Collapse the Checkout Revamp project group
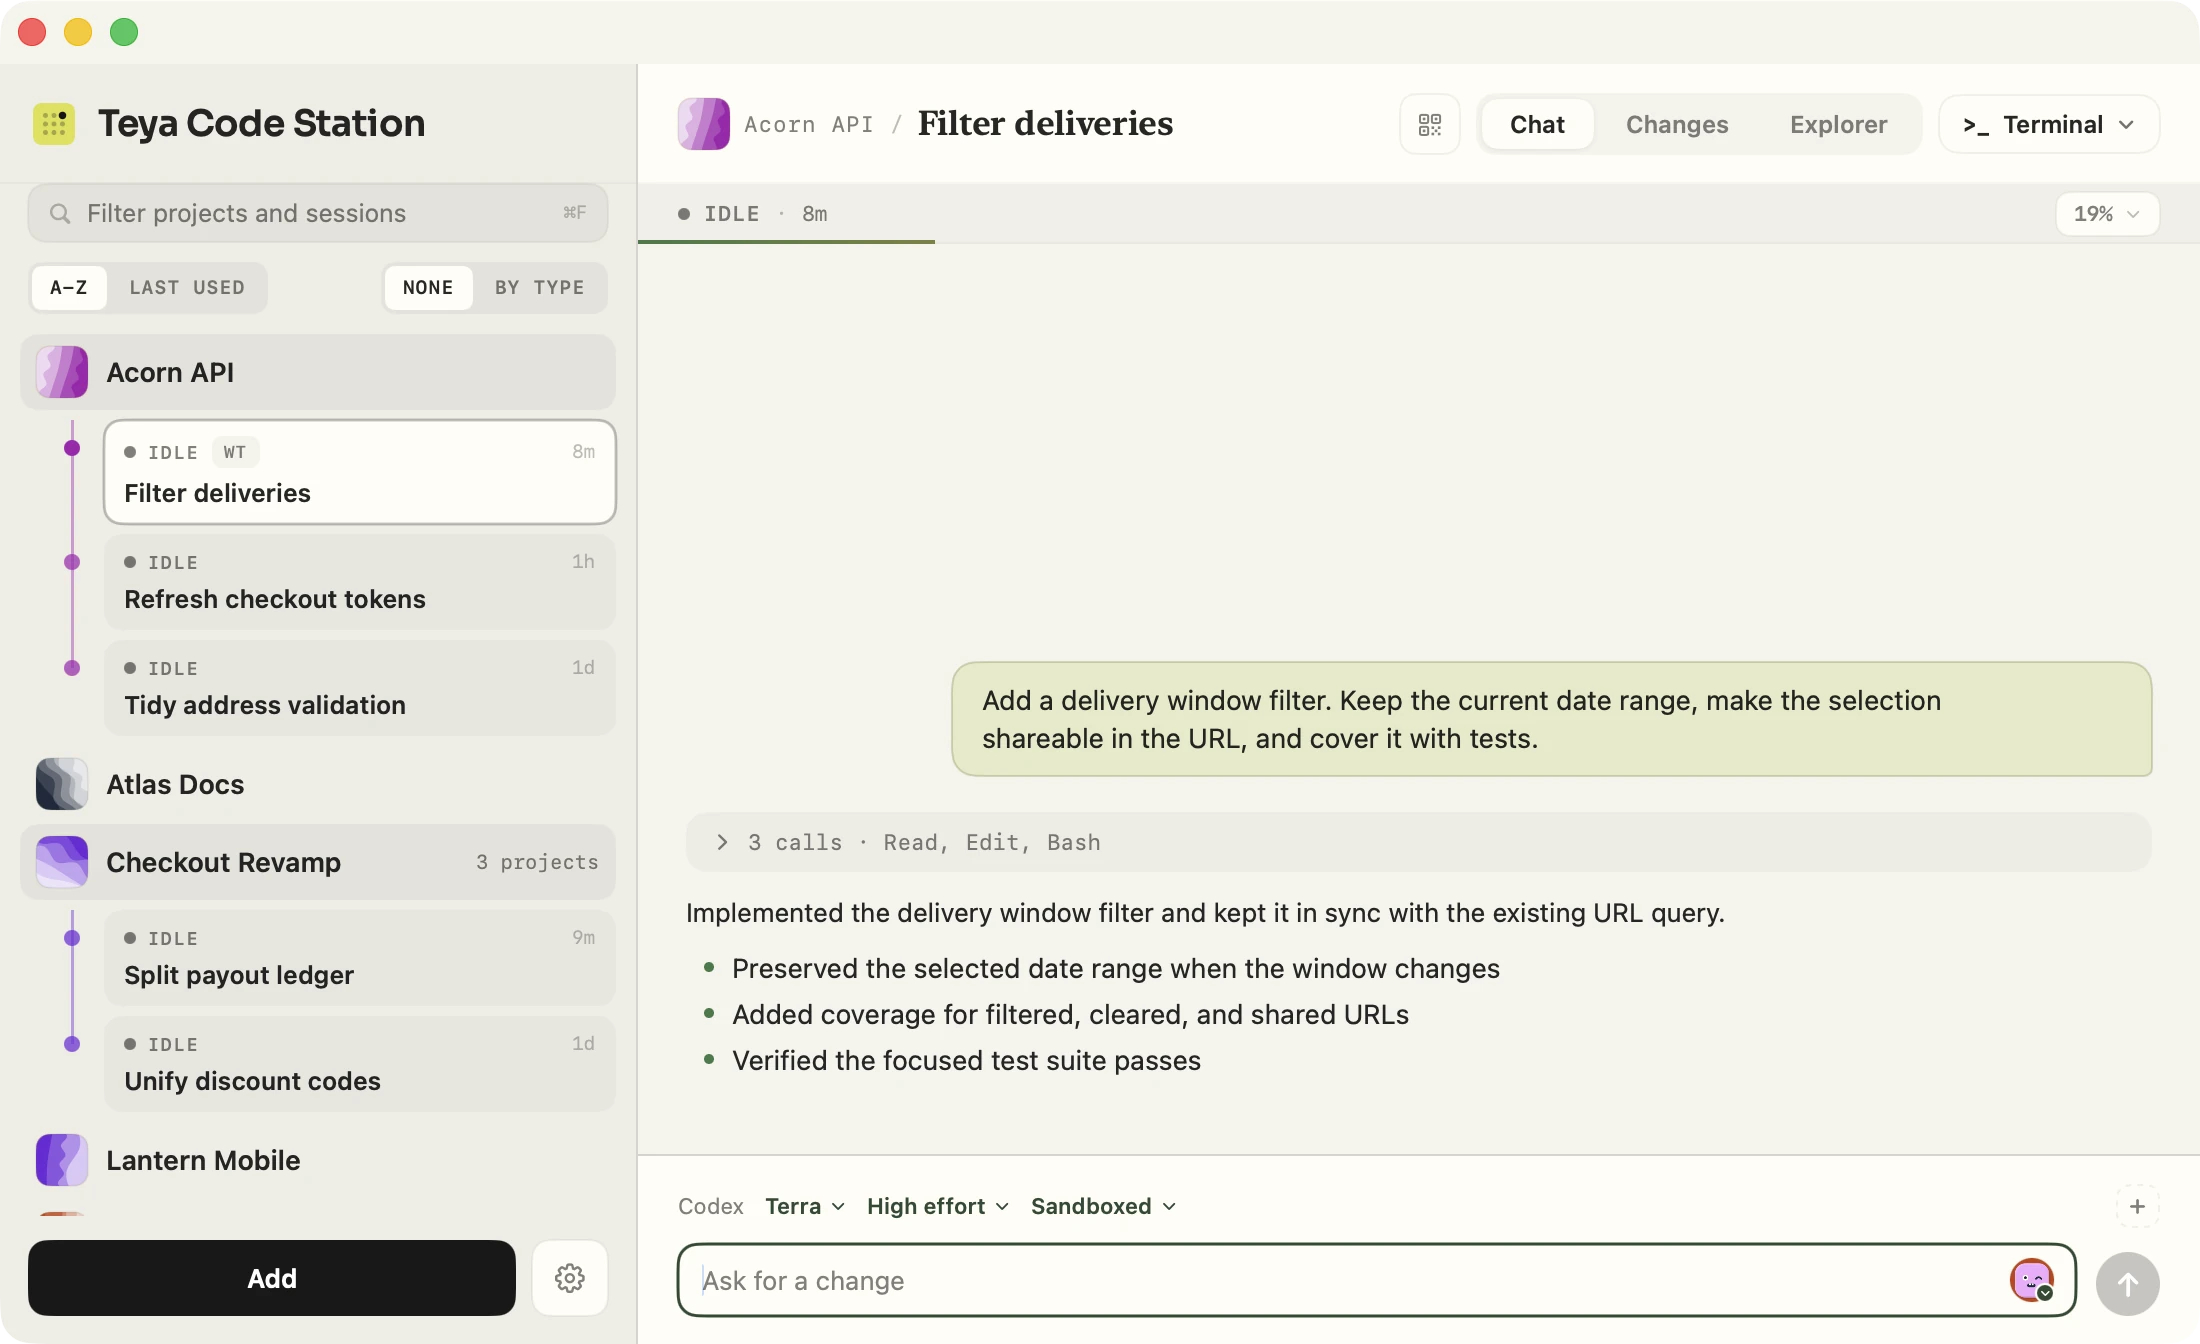 point(318,862)
